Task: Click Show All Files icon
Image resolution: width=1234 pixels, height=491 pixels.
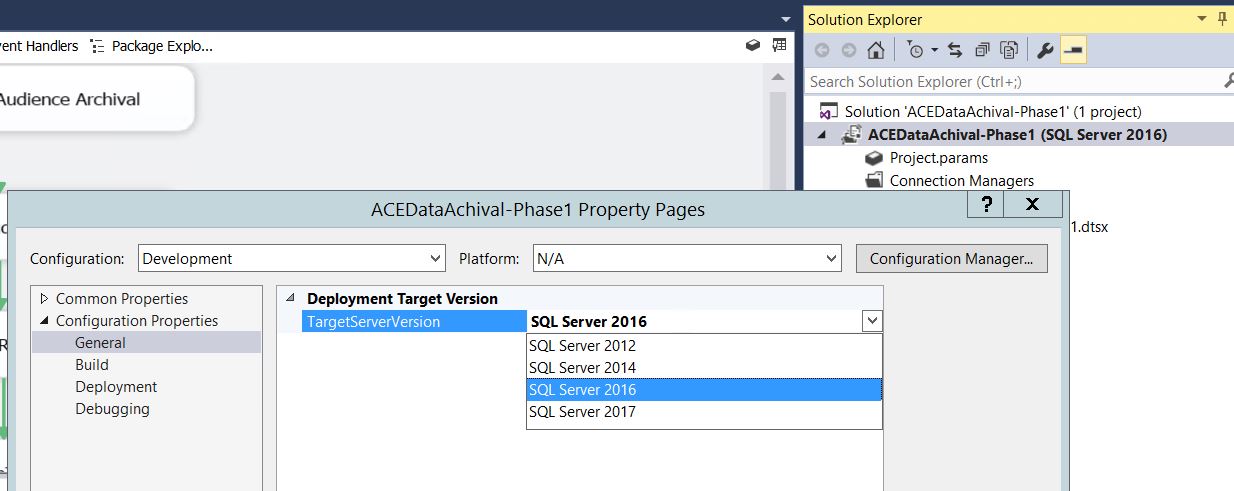Action: tap(1009, 50)
